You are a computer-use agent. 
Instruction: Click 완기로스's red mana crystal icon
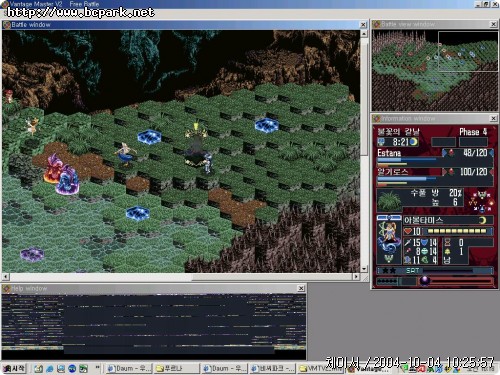[x=451, y=172]
